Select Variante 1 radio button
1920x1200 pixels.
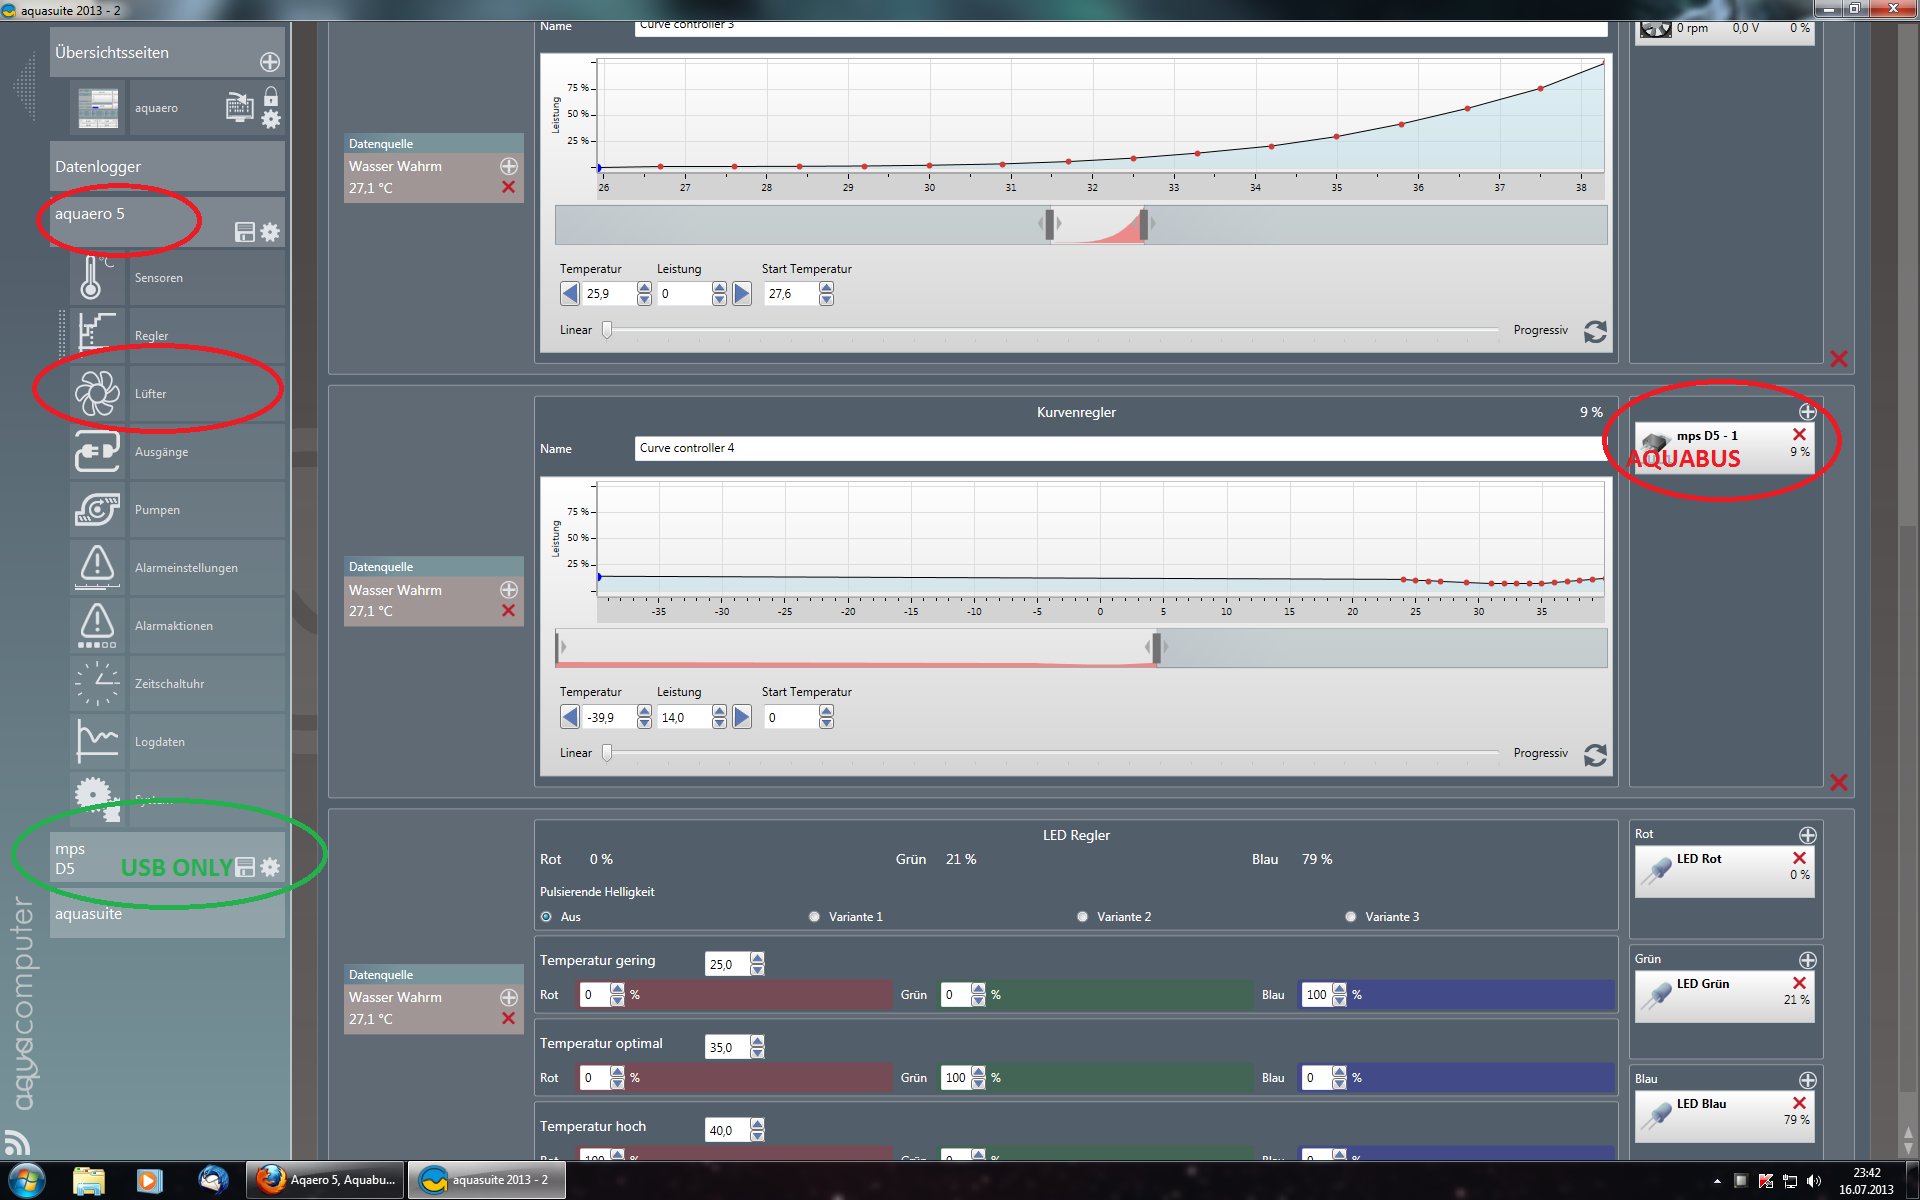point(814,917)
